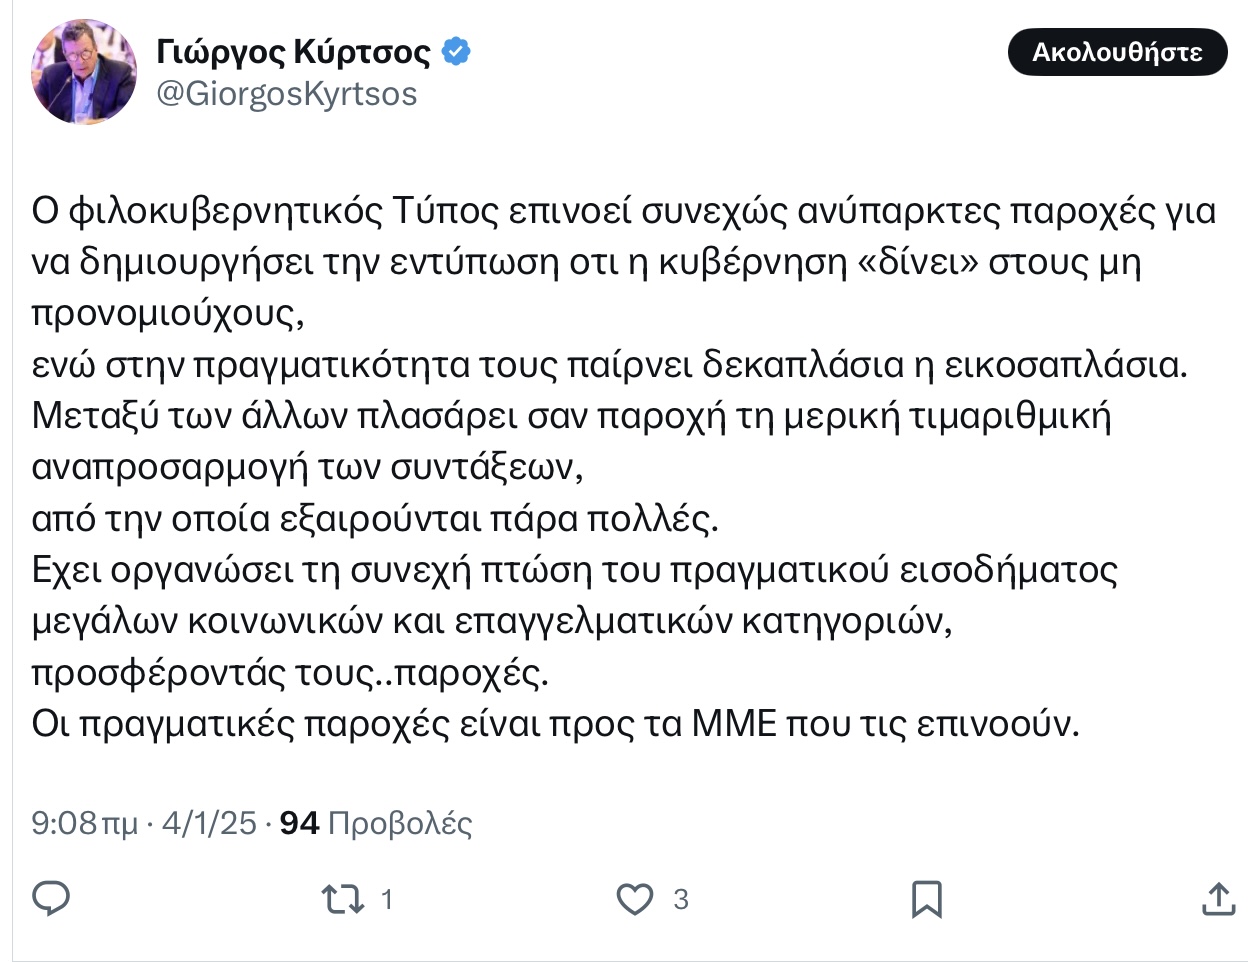
Task: Click the 4/1/25 post date
Action: click(x=209, y=823)
